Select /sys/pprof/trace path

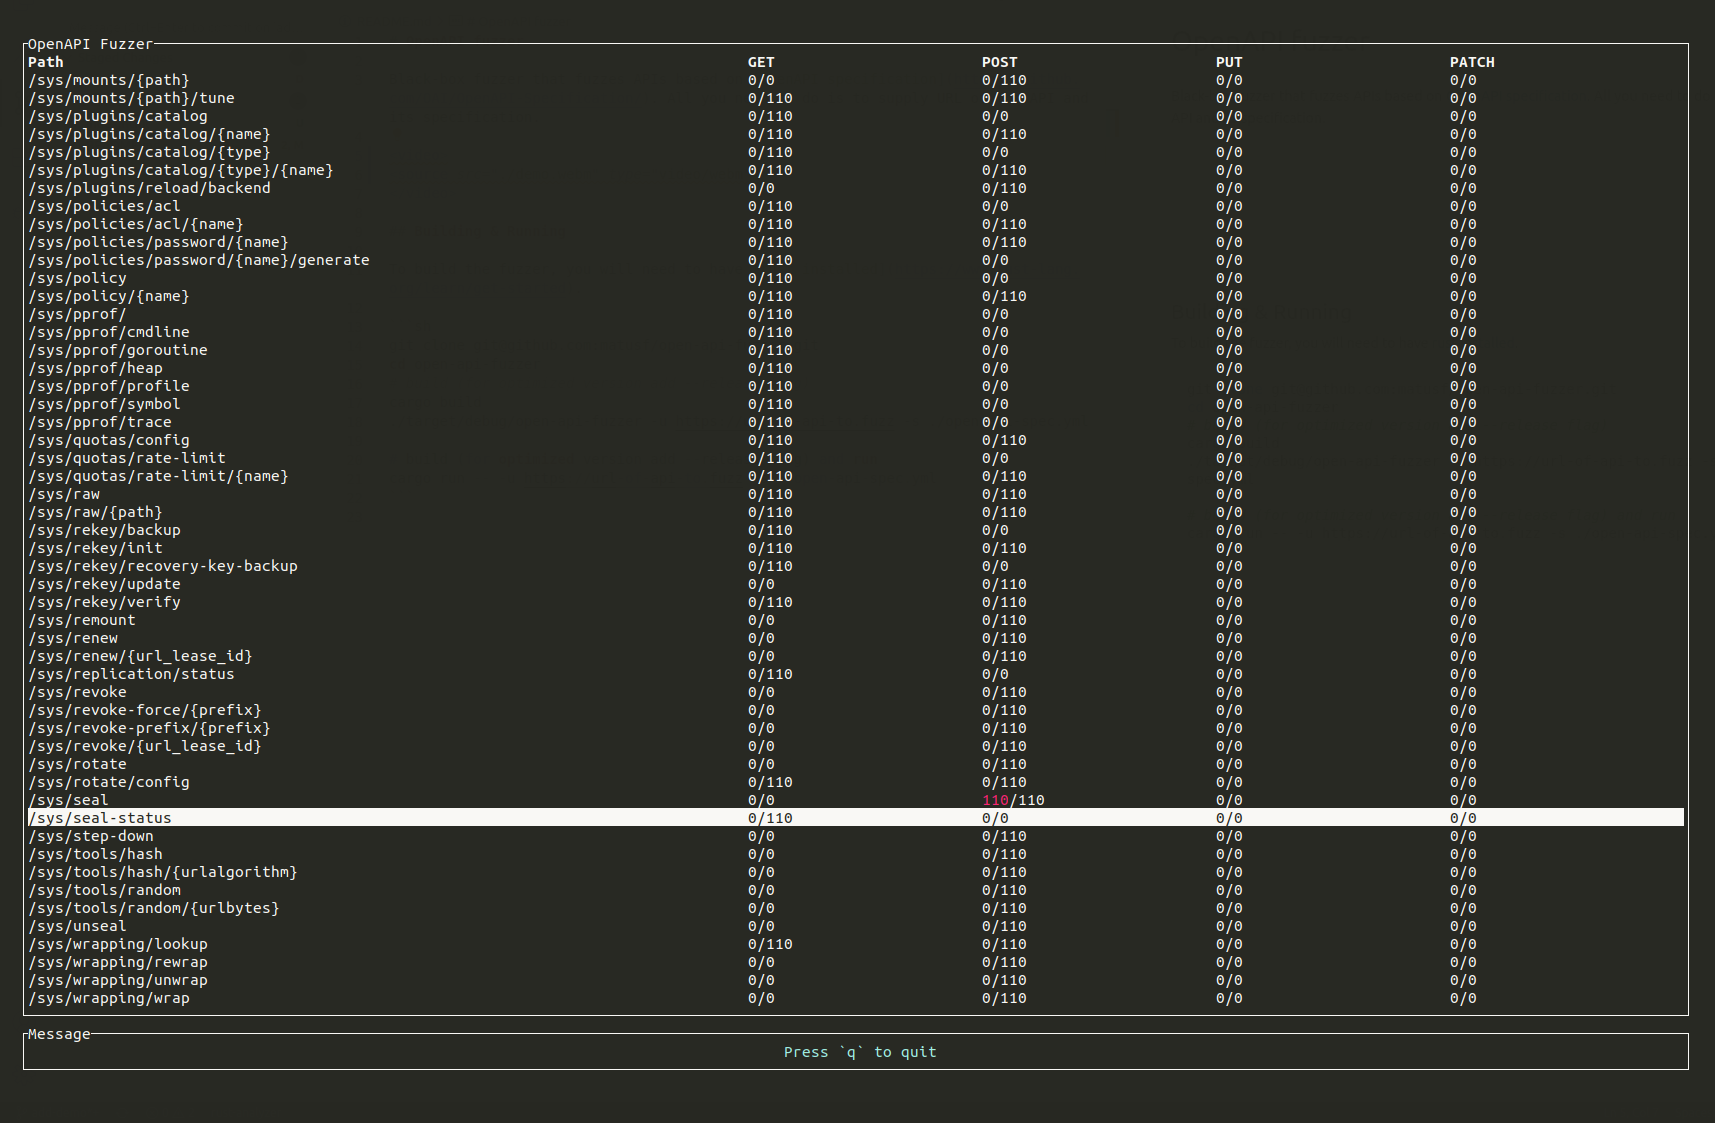click(100, 422)
